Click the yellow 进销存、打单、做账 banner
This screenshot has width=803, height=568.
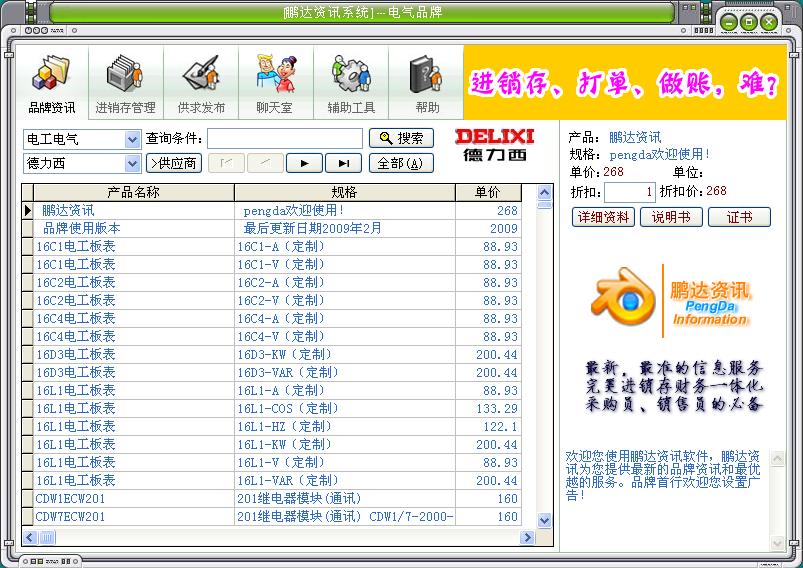624,82
